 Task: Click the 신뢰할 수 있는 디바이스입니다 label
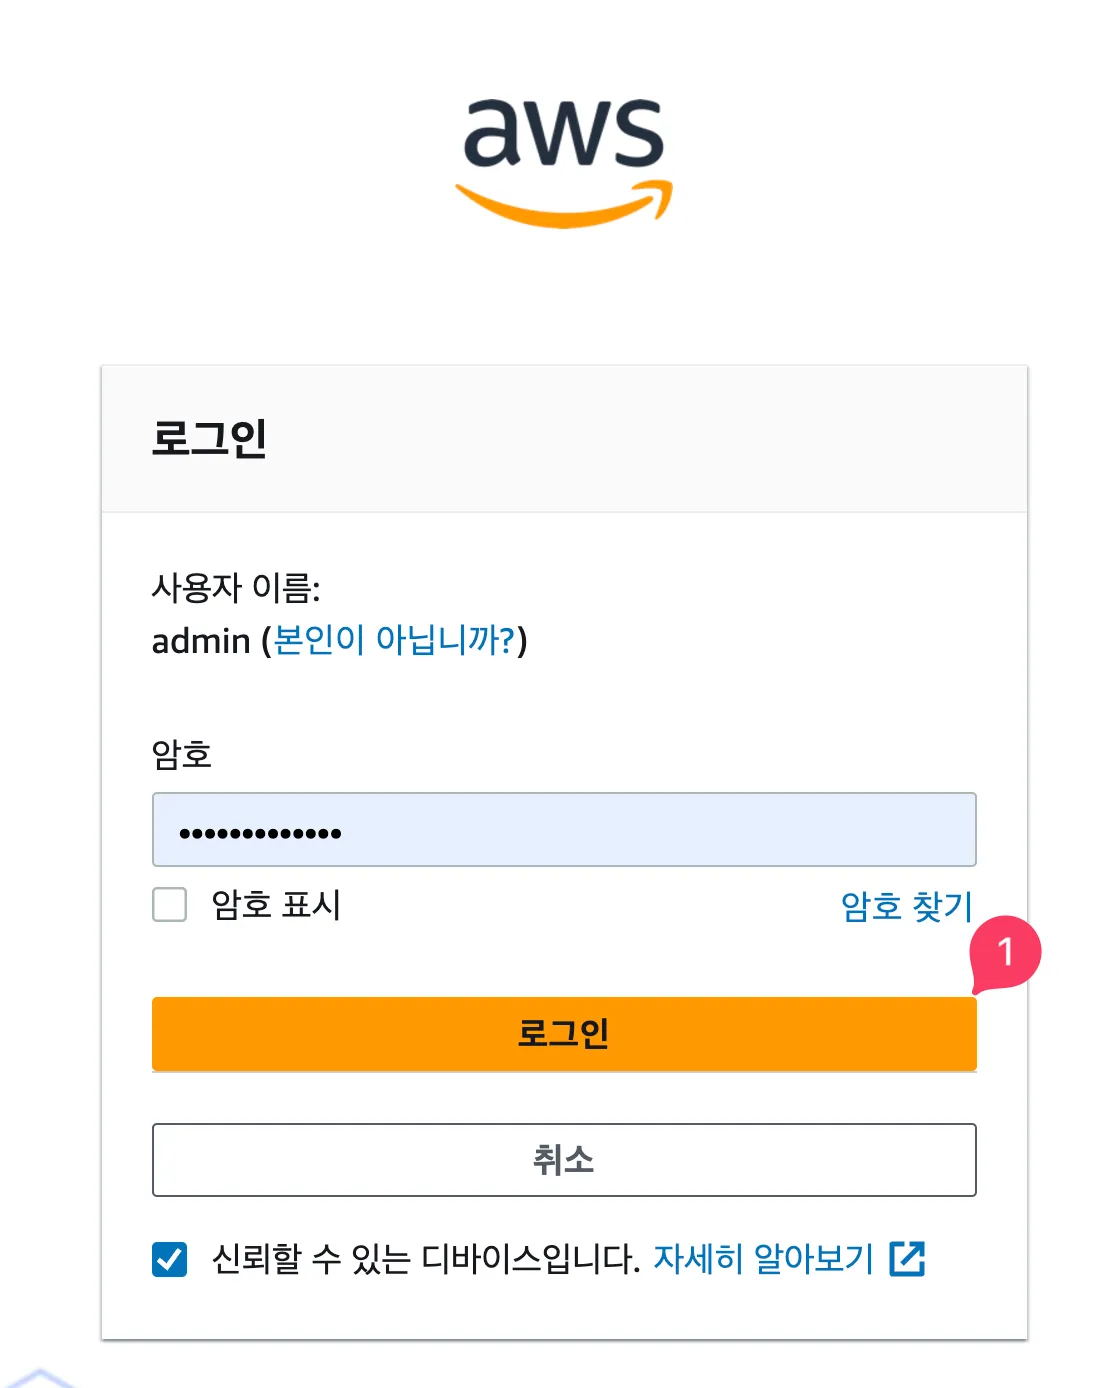click(425, 1259)
